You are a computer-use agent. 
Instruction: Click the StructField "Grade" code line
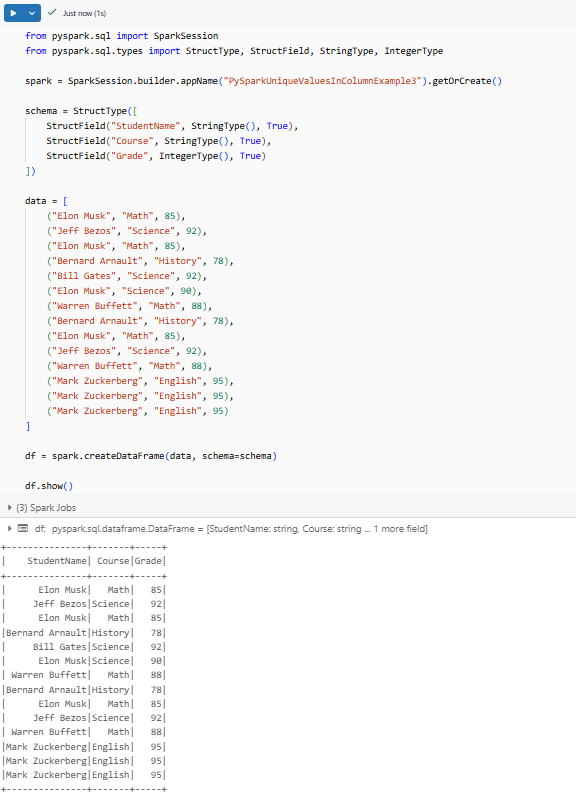pyautogui.click(x=156, y=156)
